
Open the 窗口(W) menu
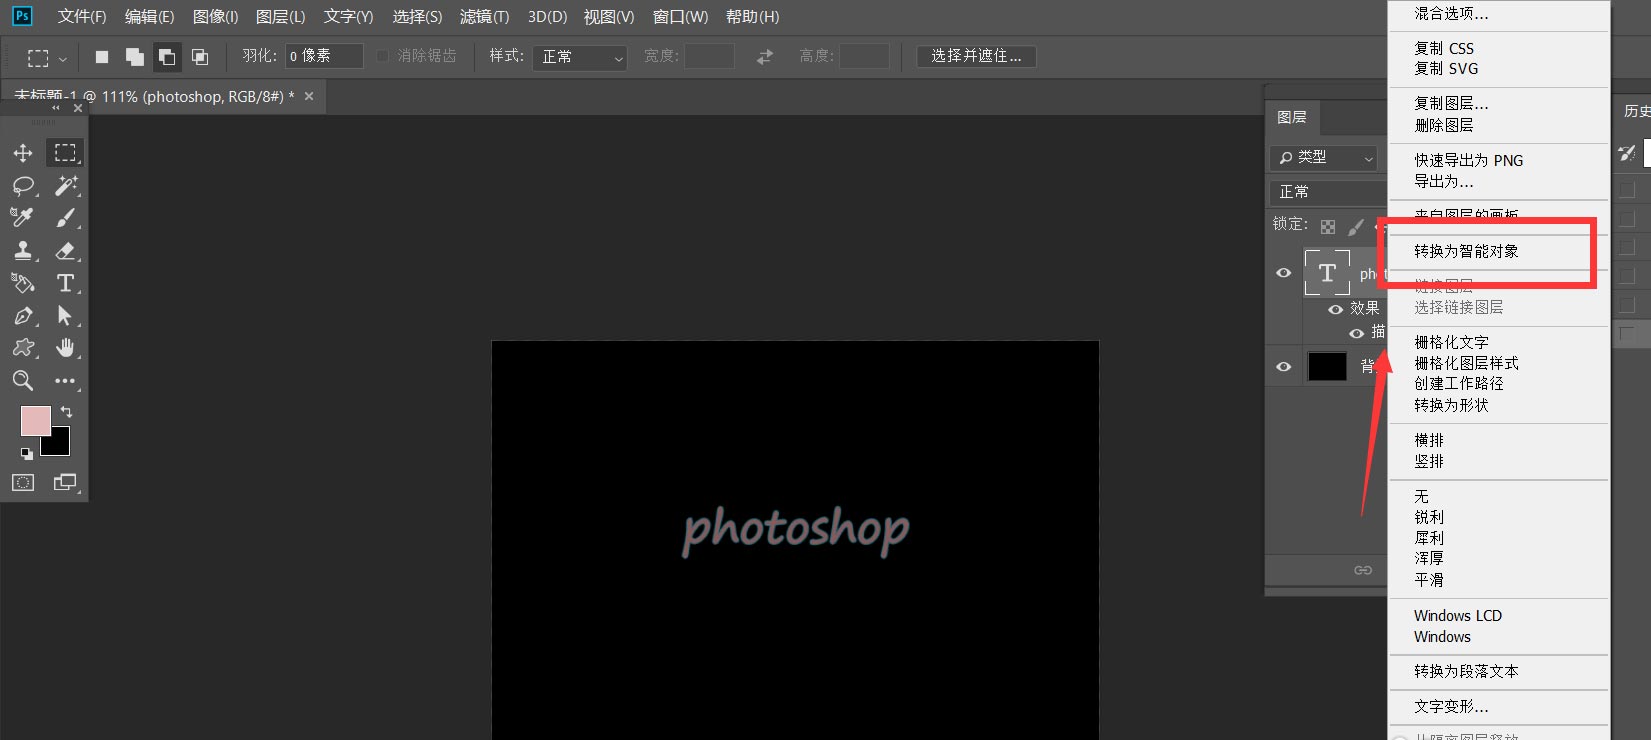pyautogui.click(x=680, y=17)
